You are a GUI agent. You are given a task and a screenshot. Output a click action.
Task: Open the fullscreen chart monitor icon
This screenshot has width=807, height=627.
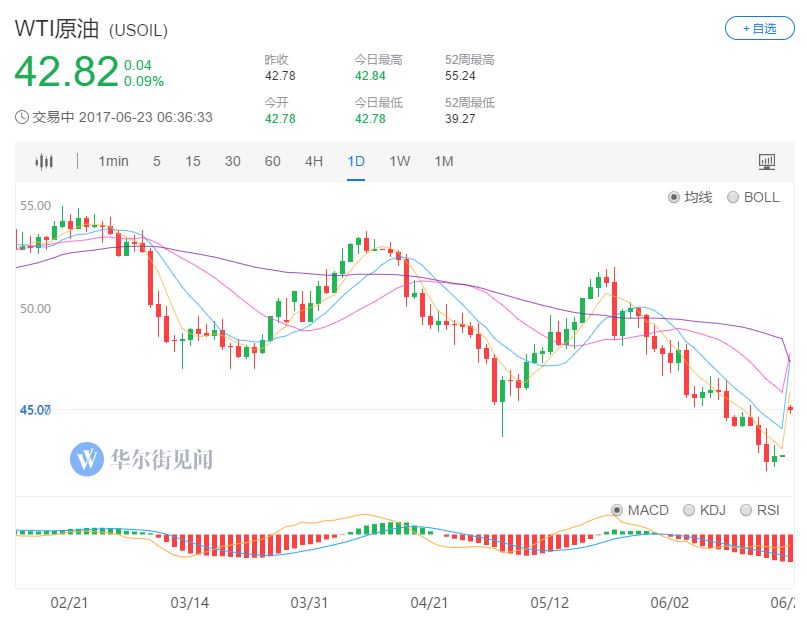click(x=767, y=161)
